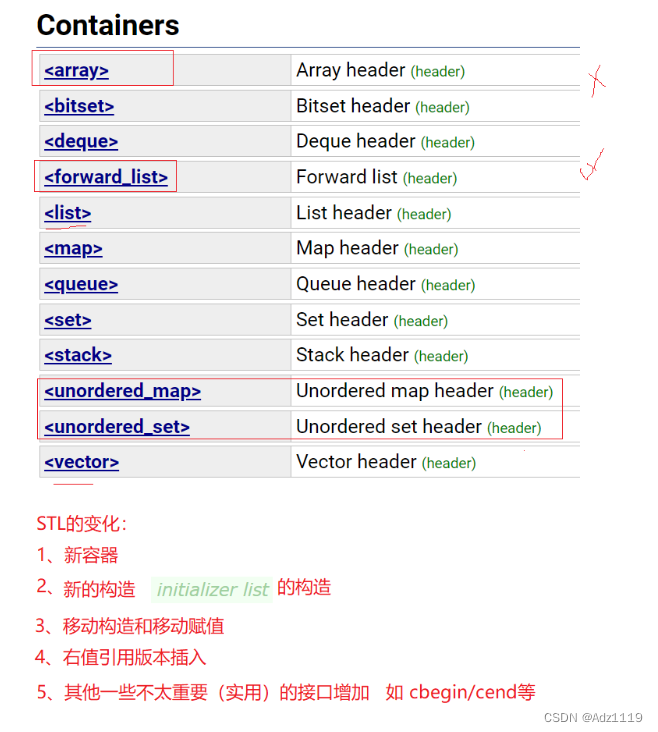Open the <bitset> header link
Screen dimensions: 658x732
(x=79, y=106)
